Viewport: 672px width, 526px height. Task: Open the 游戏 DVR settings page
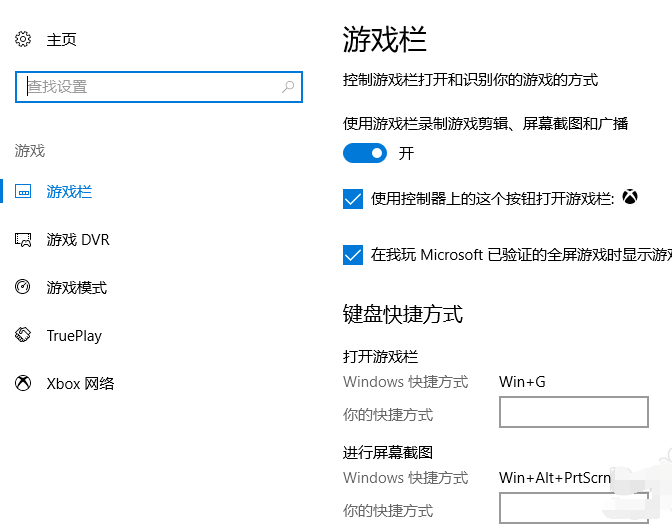click(78, 240)
